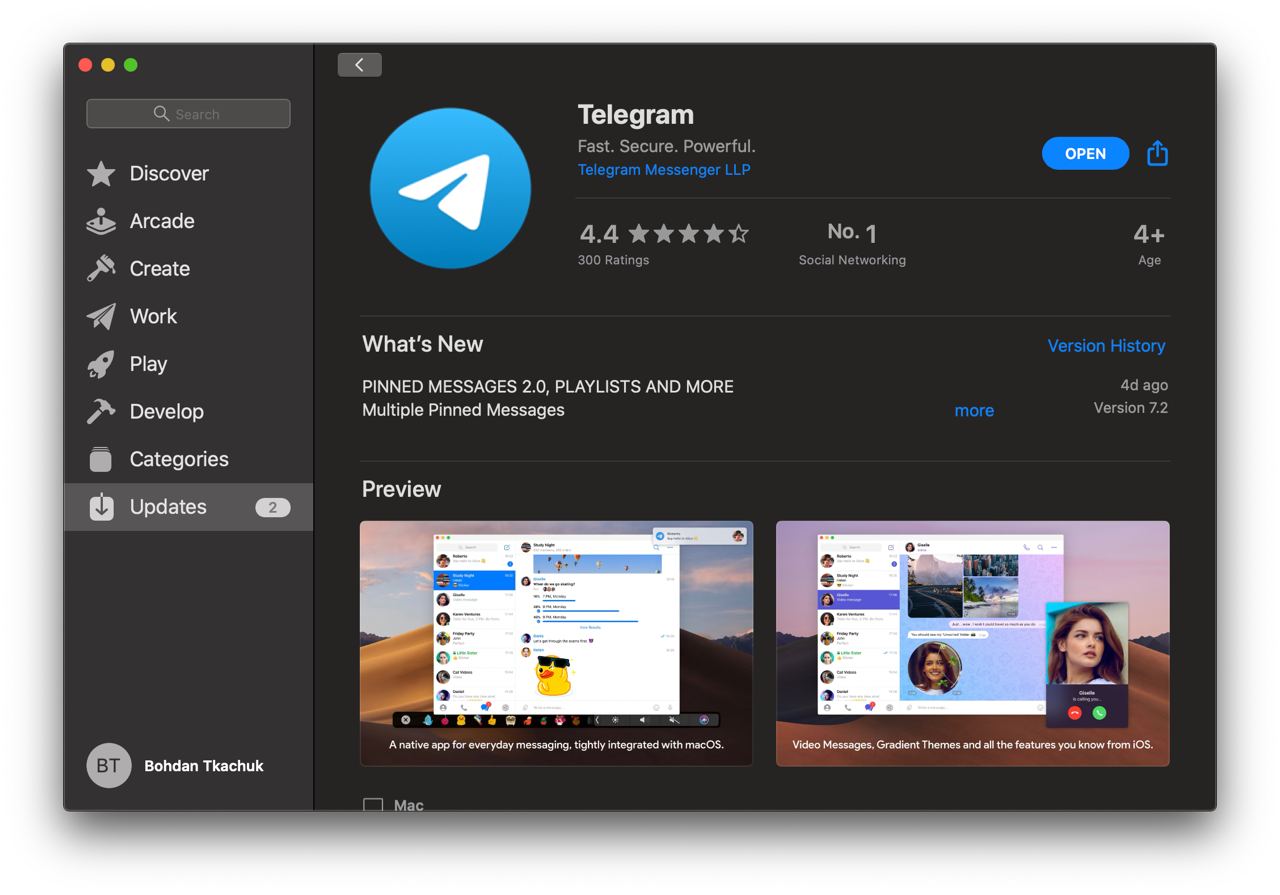
Task: Click the '4d ago' date text
Action: (x=1144, y=385)
